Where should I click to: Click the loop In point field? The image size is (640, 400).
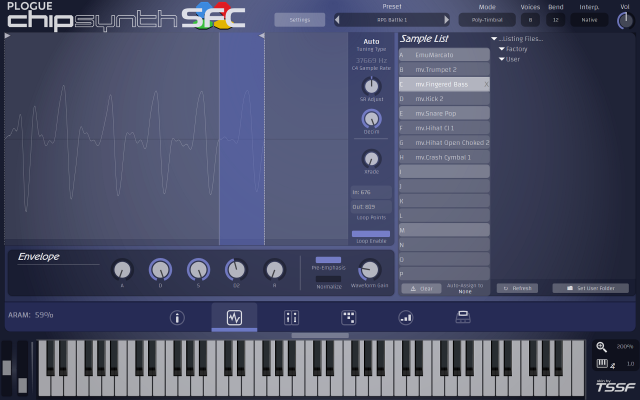coord(371,192)
